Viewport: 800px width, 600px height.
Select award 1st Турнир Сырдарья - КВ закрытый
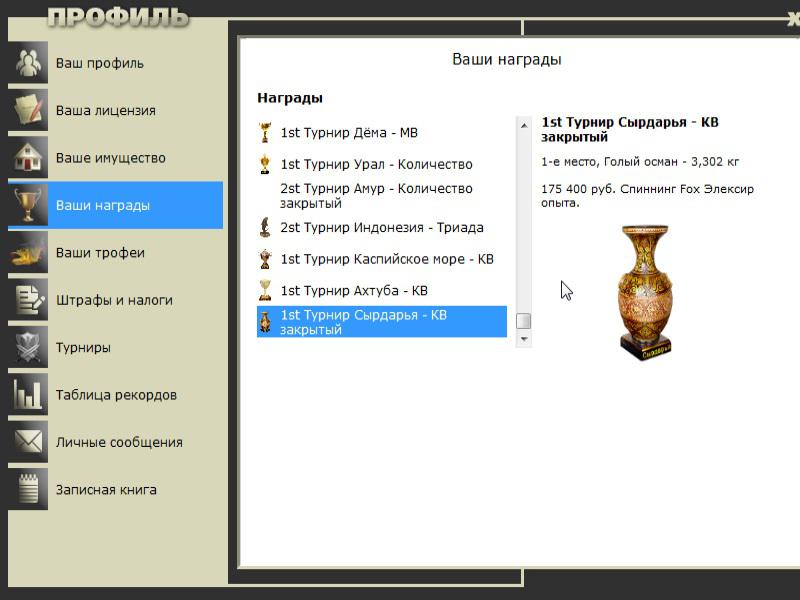click(x=382, y=322)
